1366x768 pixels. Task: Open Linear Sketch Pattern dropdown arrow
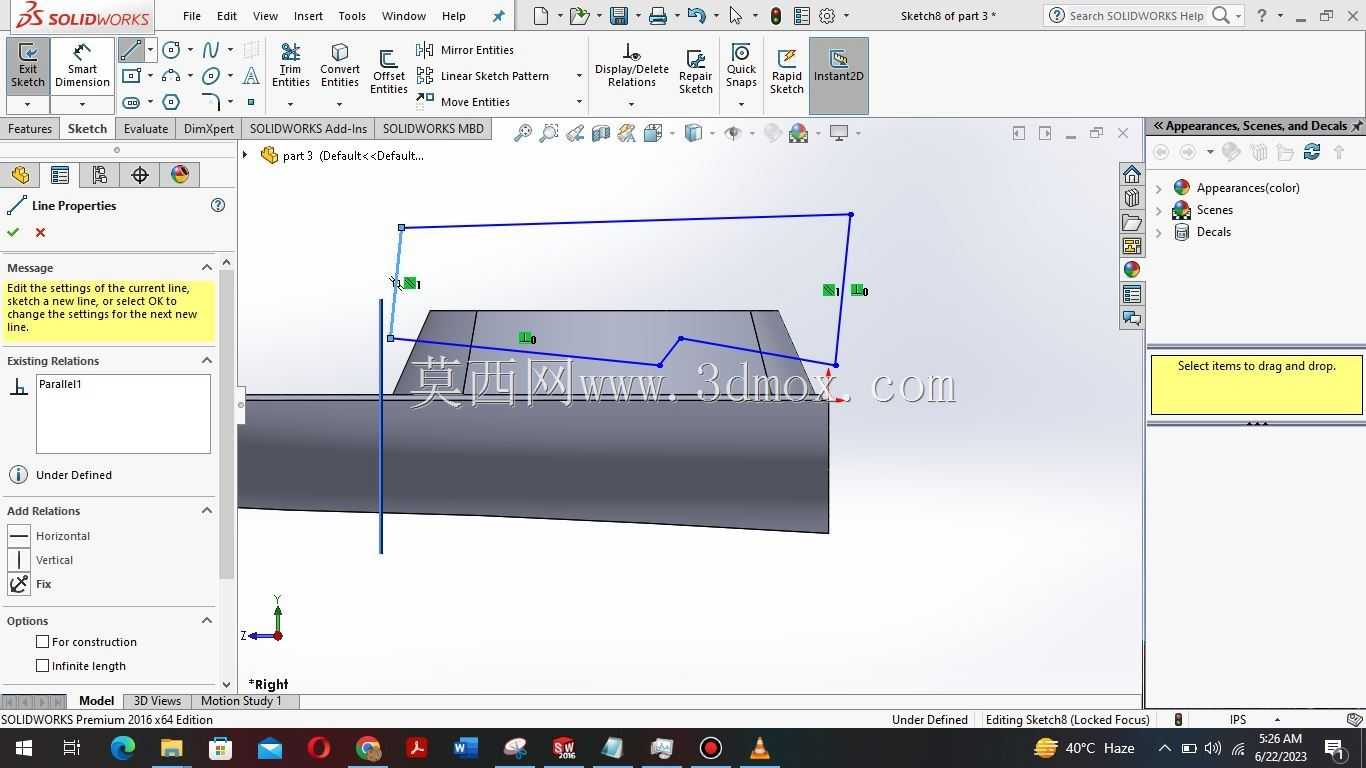pos(579,76)
